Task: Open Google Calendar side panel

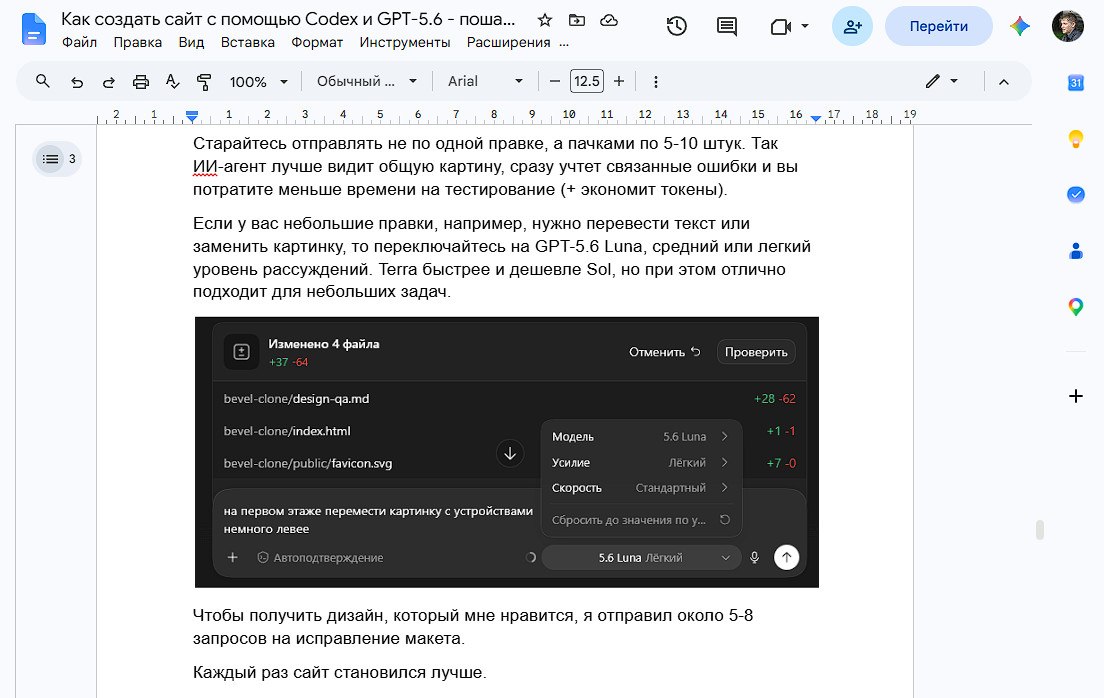Action: (1075, 82)
